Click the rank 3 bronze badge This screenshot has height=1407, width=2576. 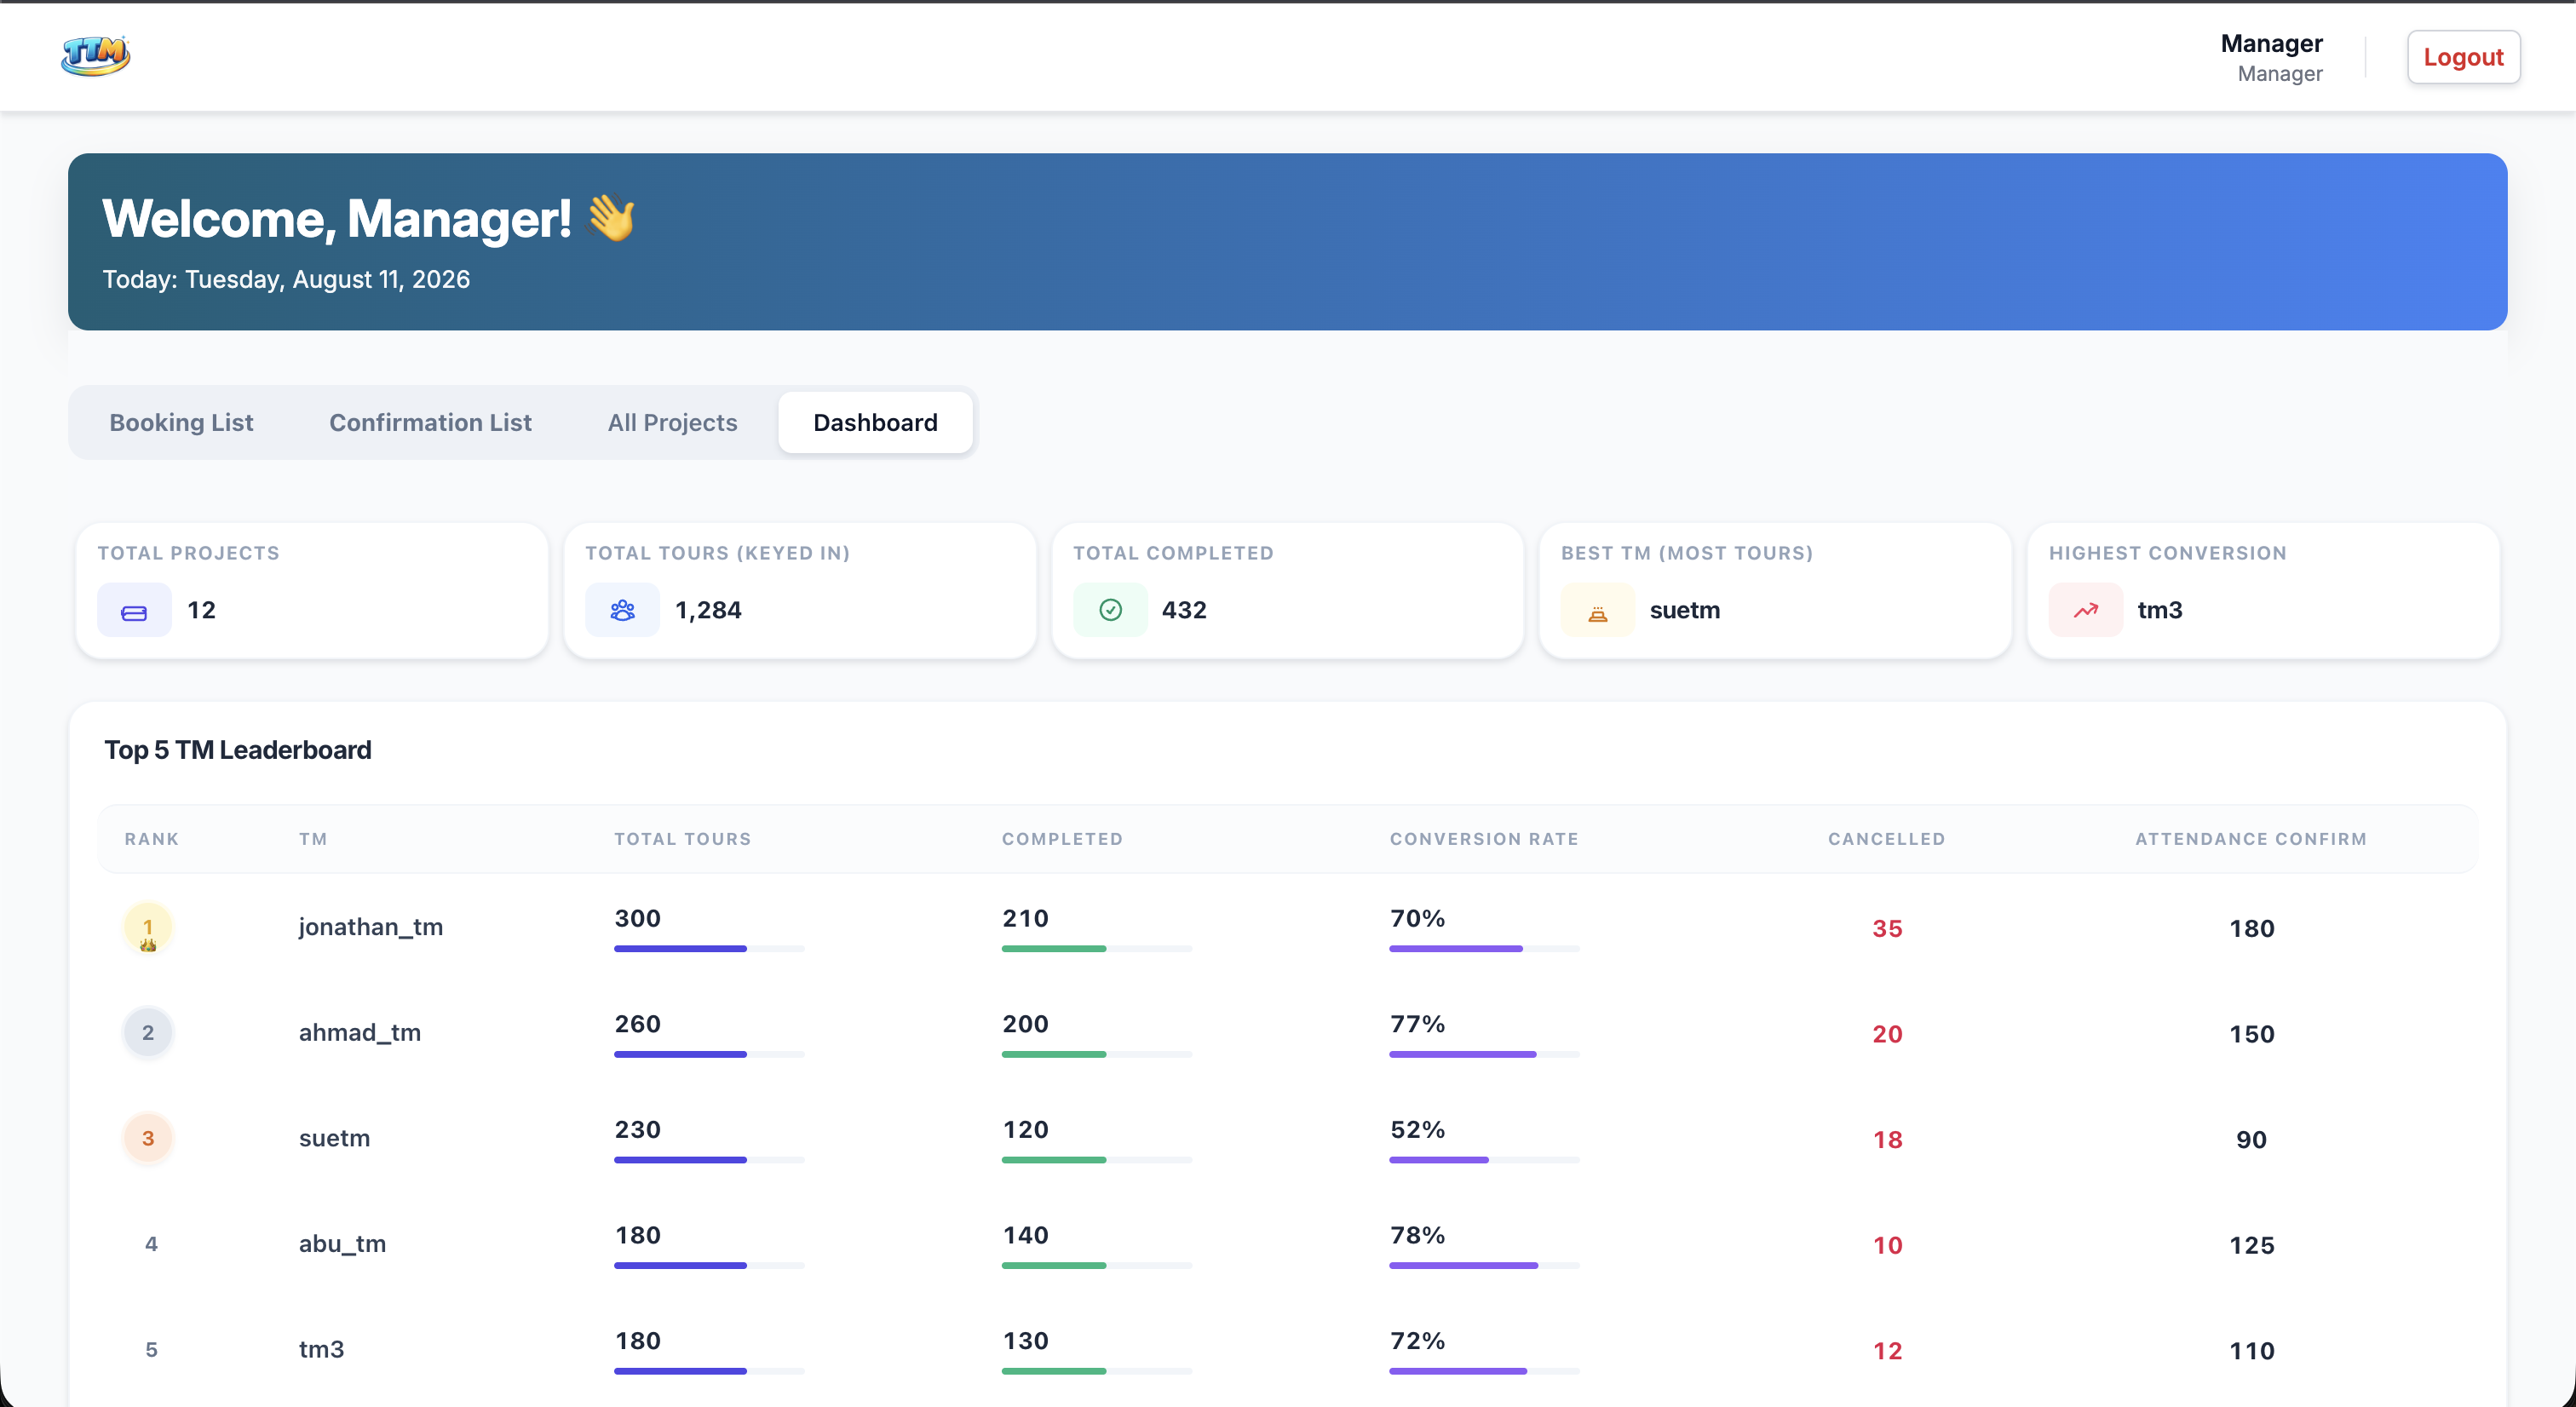pos(148,1139)
